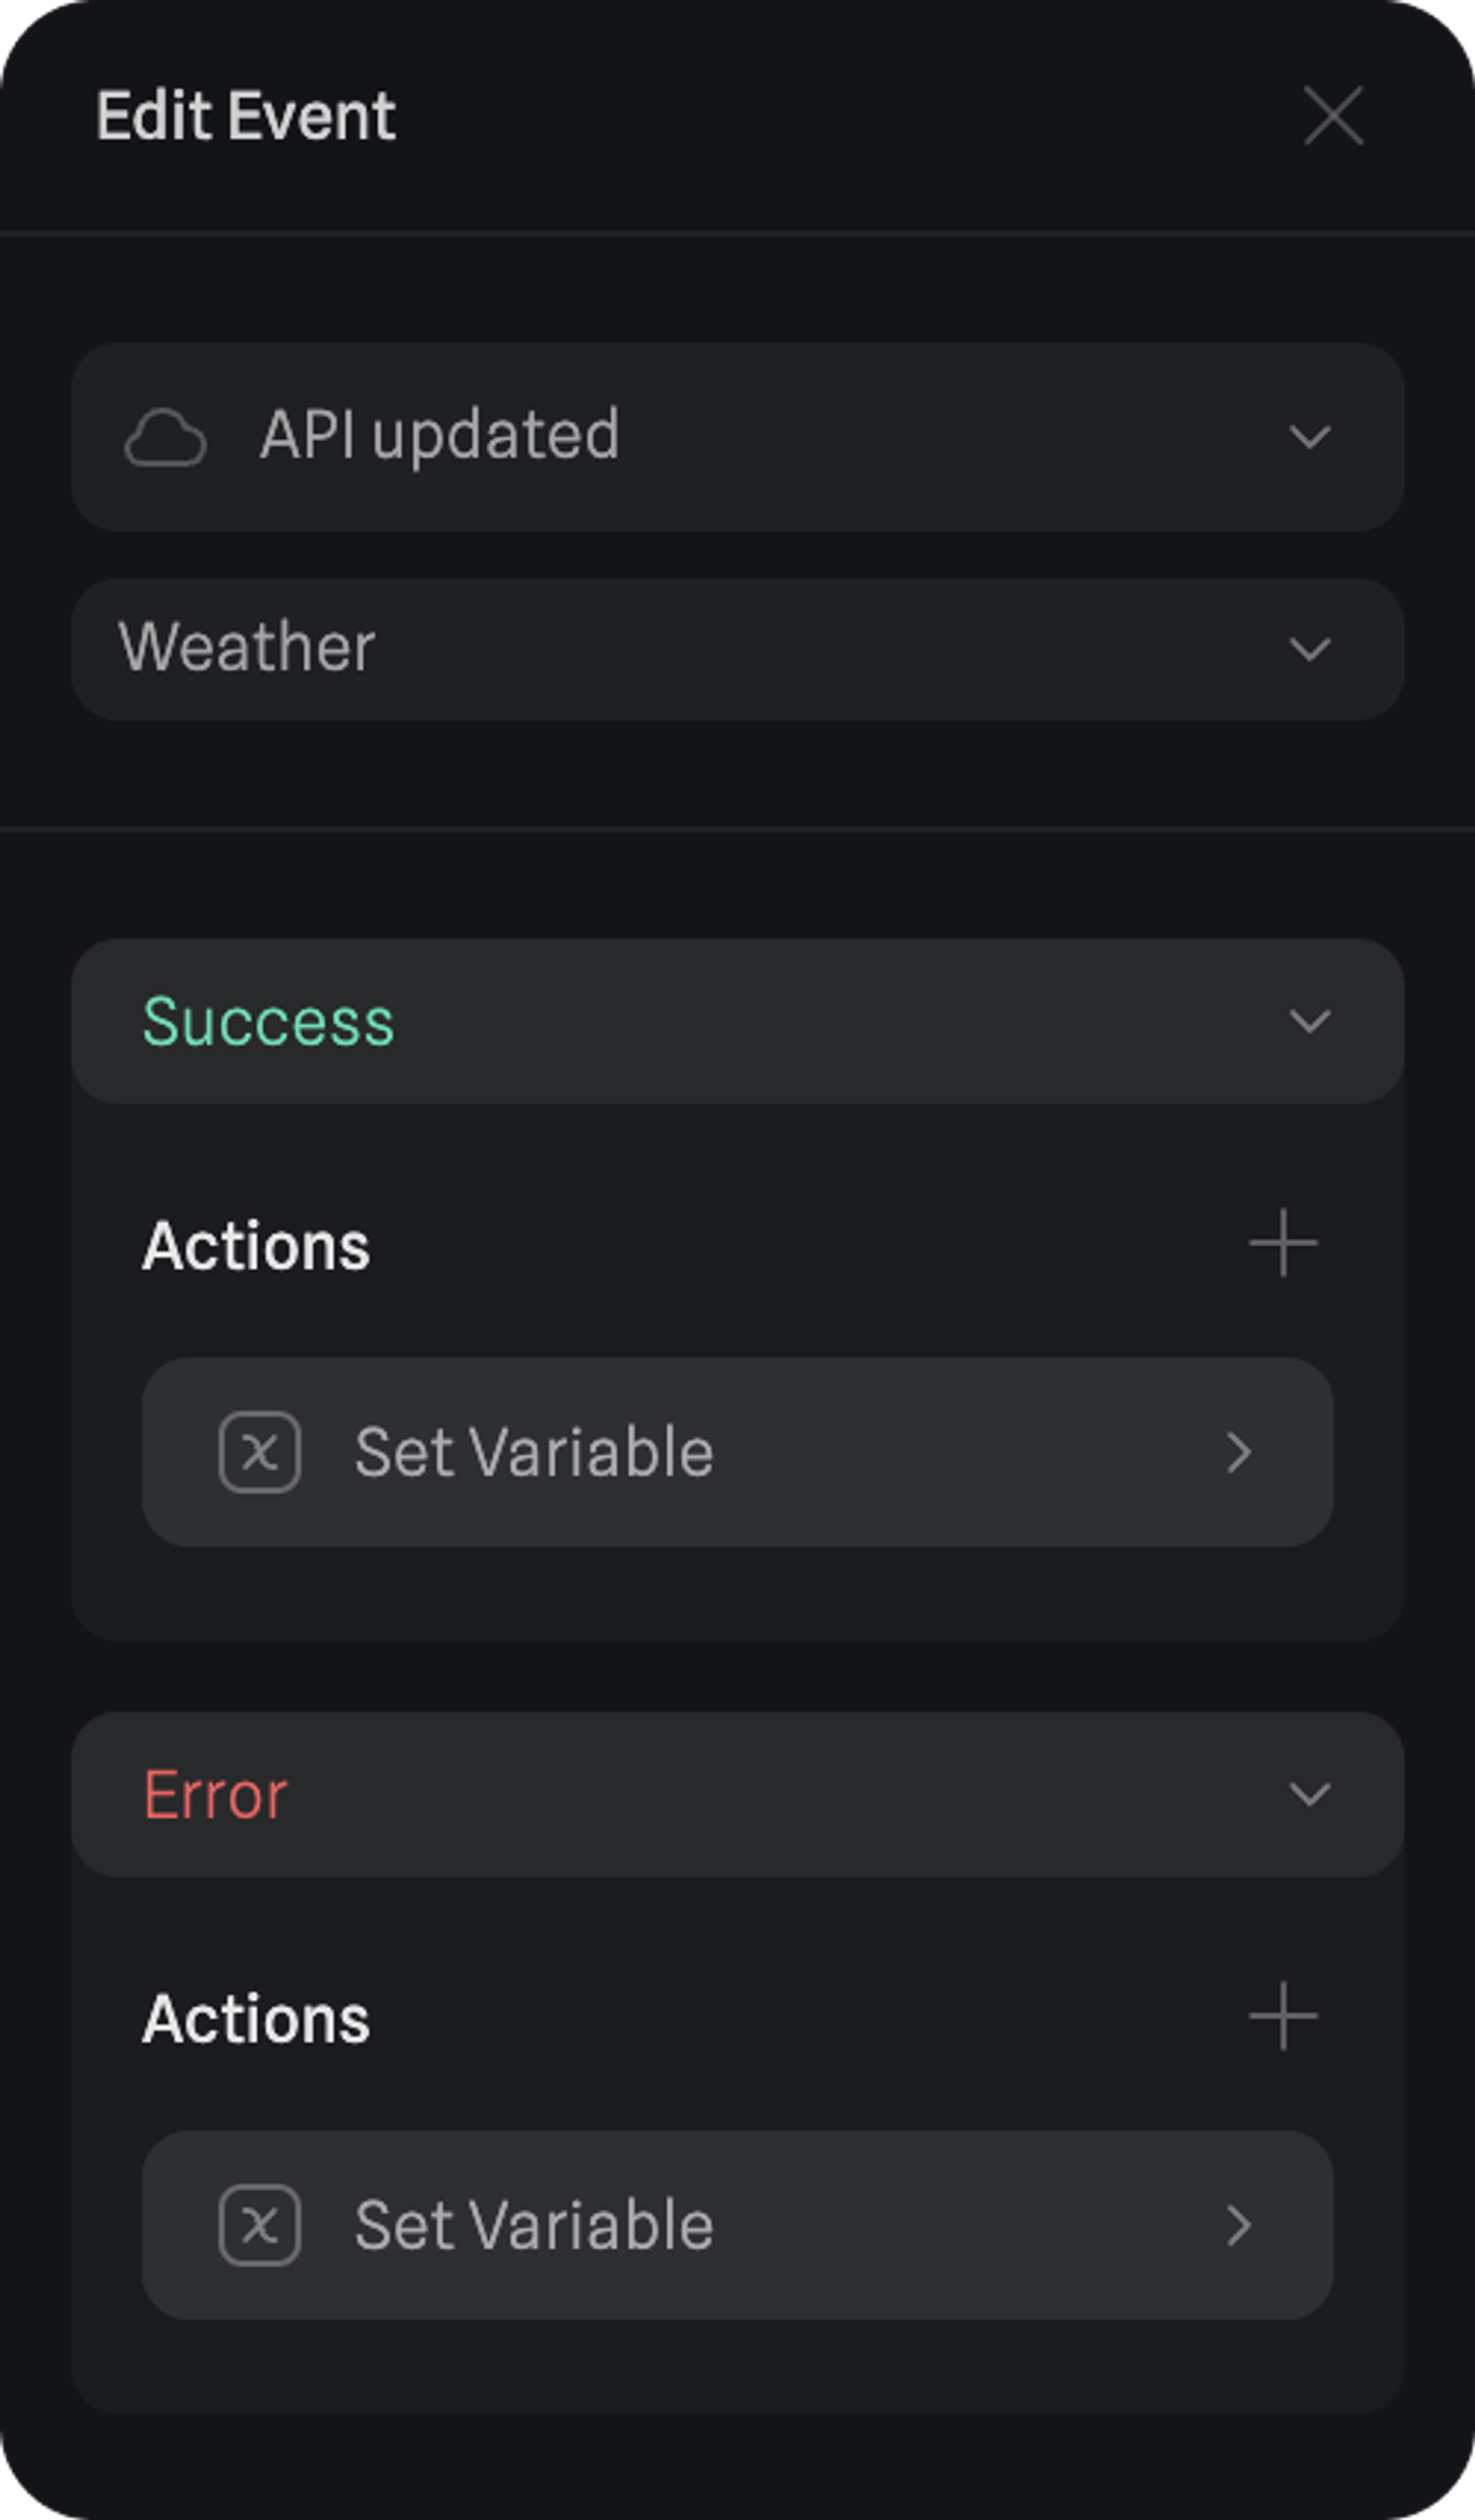Click the Actions label under Success
The height and width of the screenshot is (2520, 1475).
click(x=256, y=1246)
